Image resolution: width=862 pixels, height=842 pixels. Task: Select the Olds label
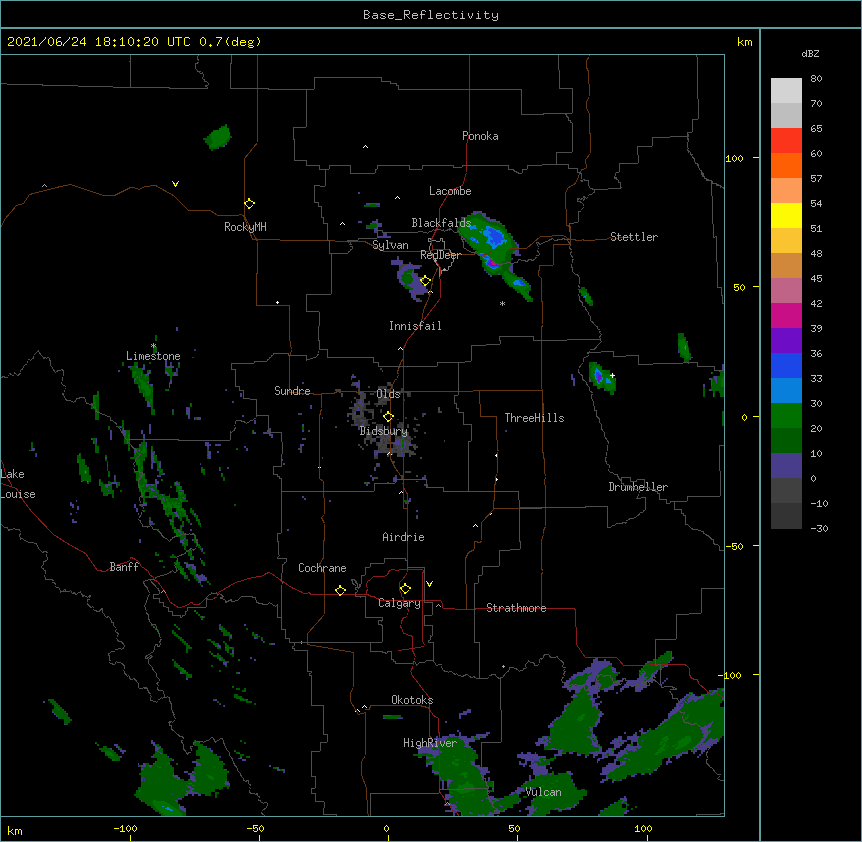[388, 394]
